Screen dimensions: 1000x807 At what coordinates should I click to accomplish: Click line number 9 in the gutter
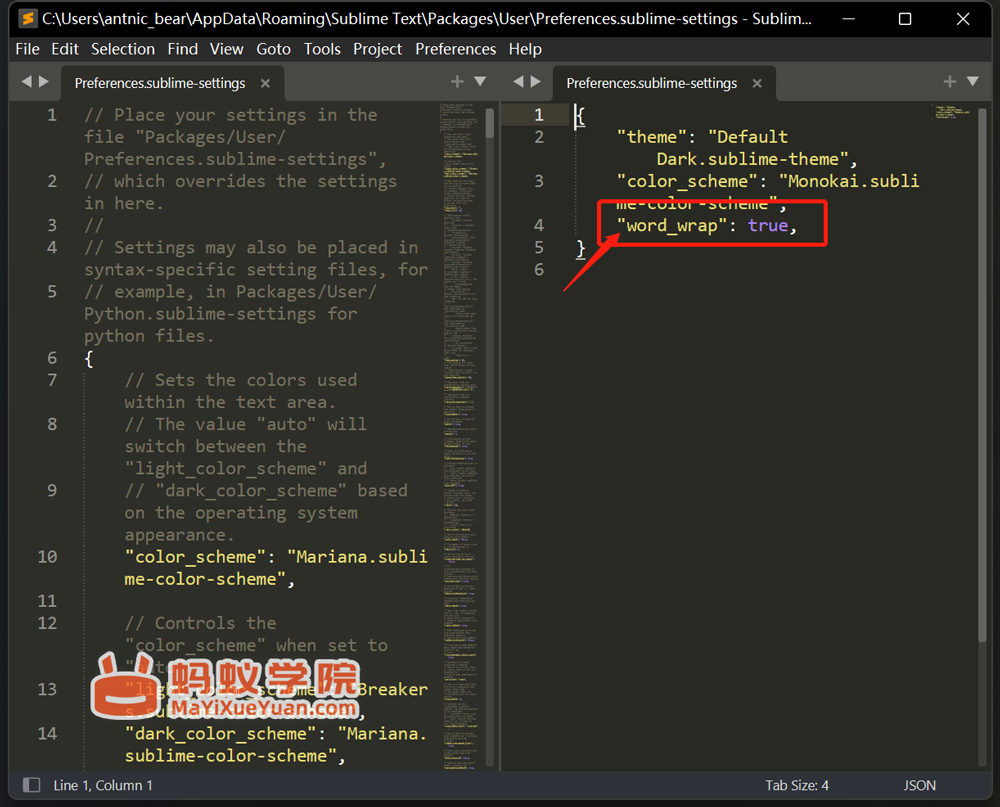[x=52, y=491]
